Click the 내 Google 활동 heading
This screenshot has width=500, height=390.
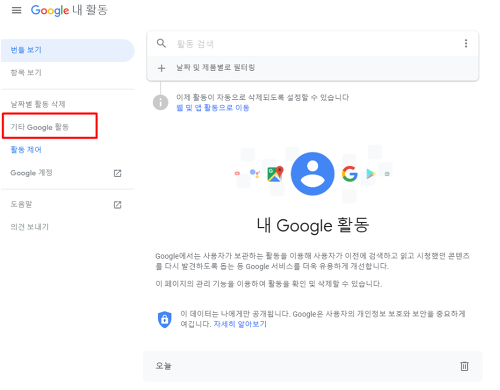(x=313, y=225)
